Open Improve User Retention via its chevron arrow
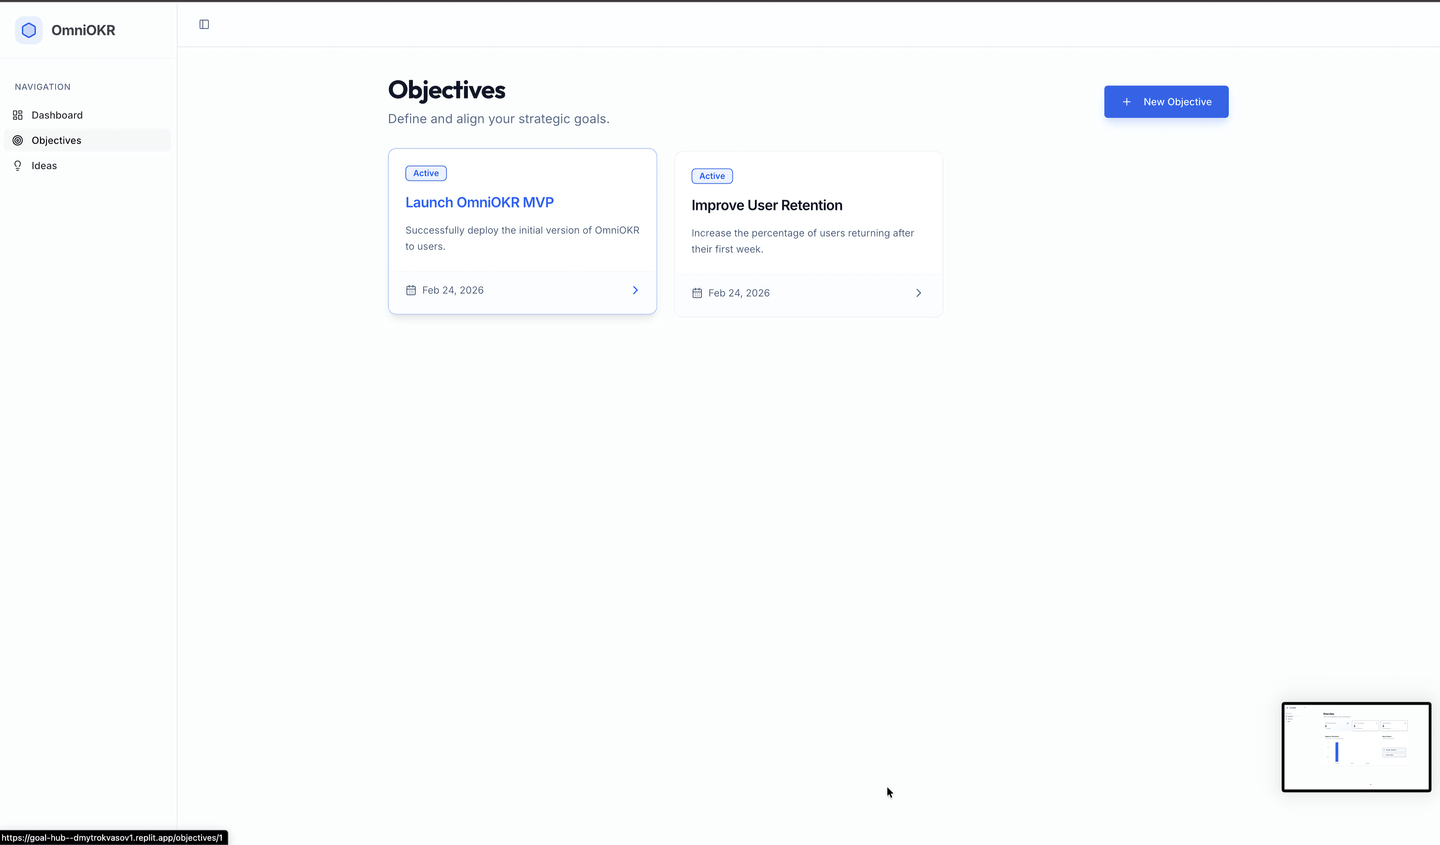 pyautogui.click(x=918, y=293)
